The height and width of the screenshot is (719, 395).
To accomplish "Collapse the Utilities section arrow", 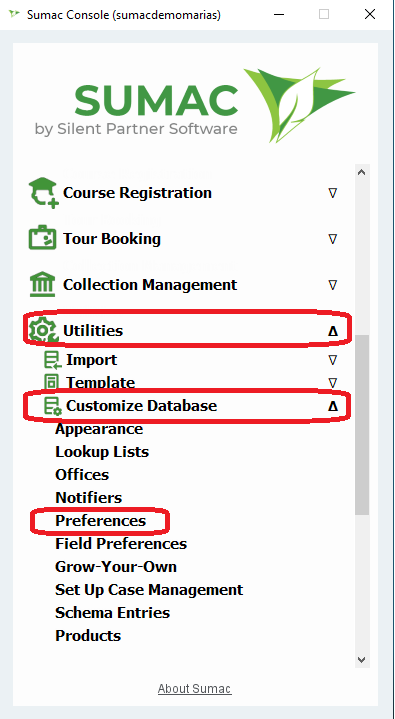I will tap(333, 331).
